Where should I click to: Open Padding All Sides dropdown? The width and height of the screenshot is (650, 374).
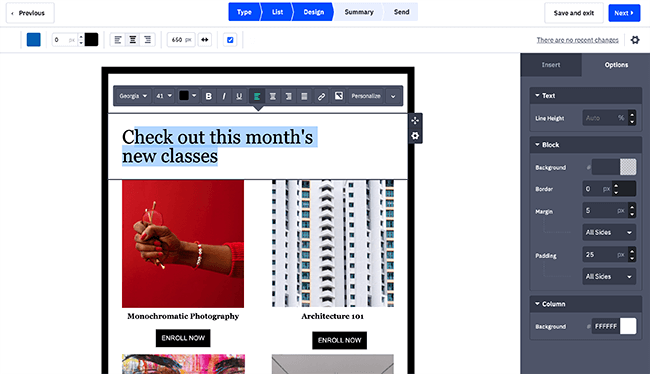coord(609,277)
